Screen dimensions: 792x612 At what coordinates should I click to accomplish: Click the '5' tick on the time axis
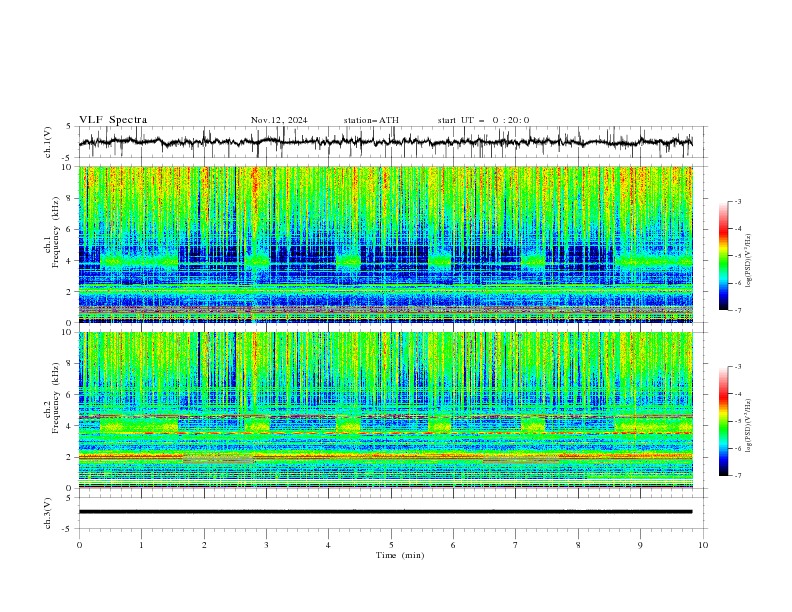[391, 545]
